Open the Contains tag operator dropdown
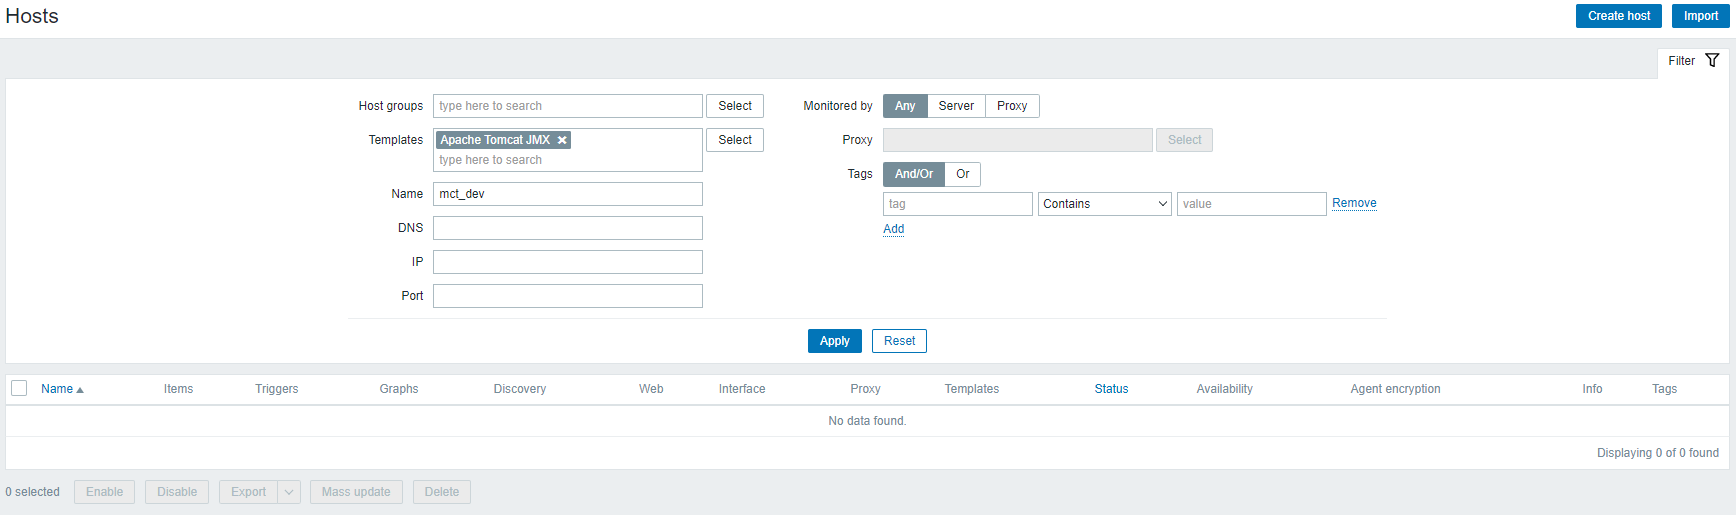1736x515 pixels. (1105, 204)
